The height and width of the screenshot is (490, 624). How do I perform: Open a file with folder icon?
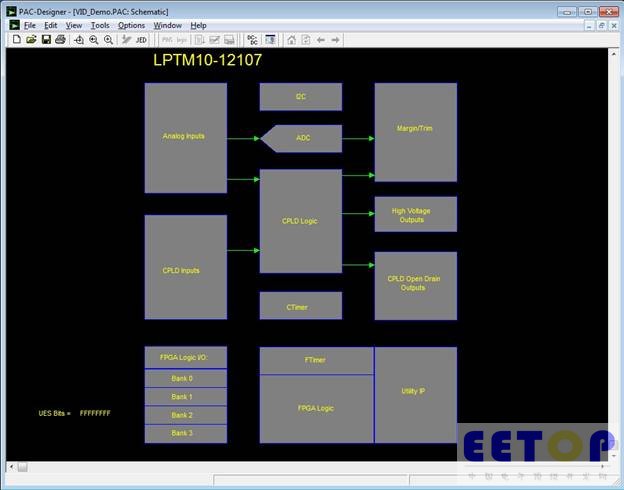pyautogui.click(x=31, y=39)
